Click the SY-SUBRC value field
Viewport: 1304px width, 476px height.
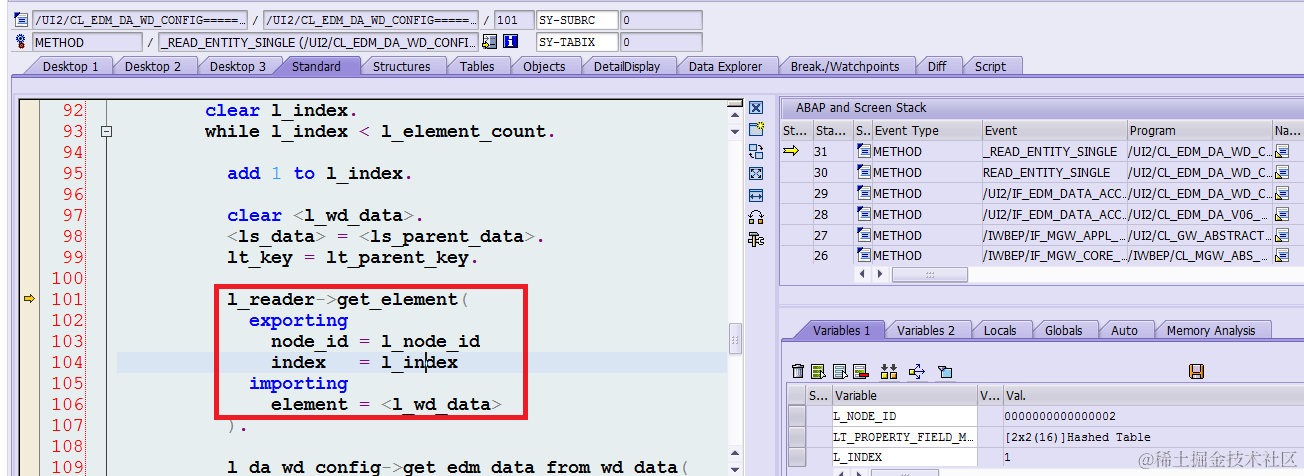(661, 20)
